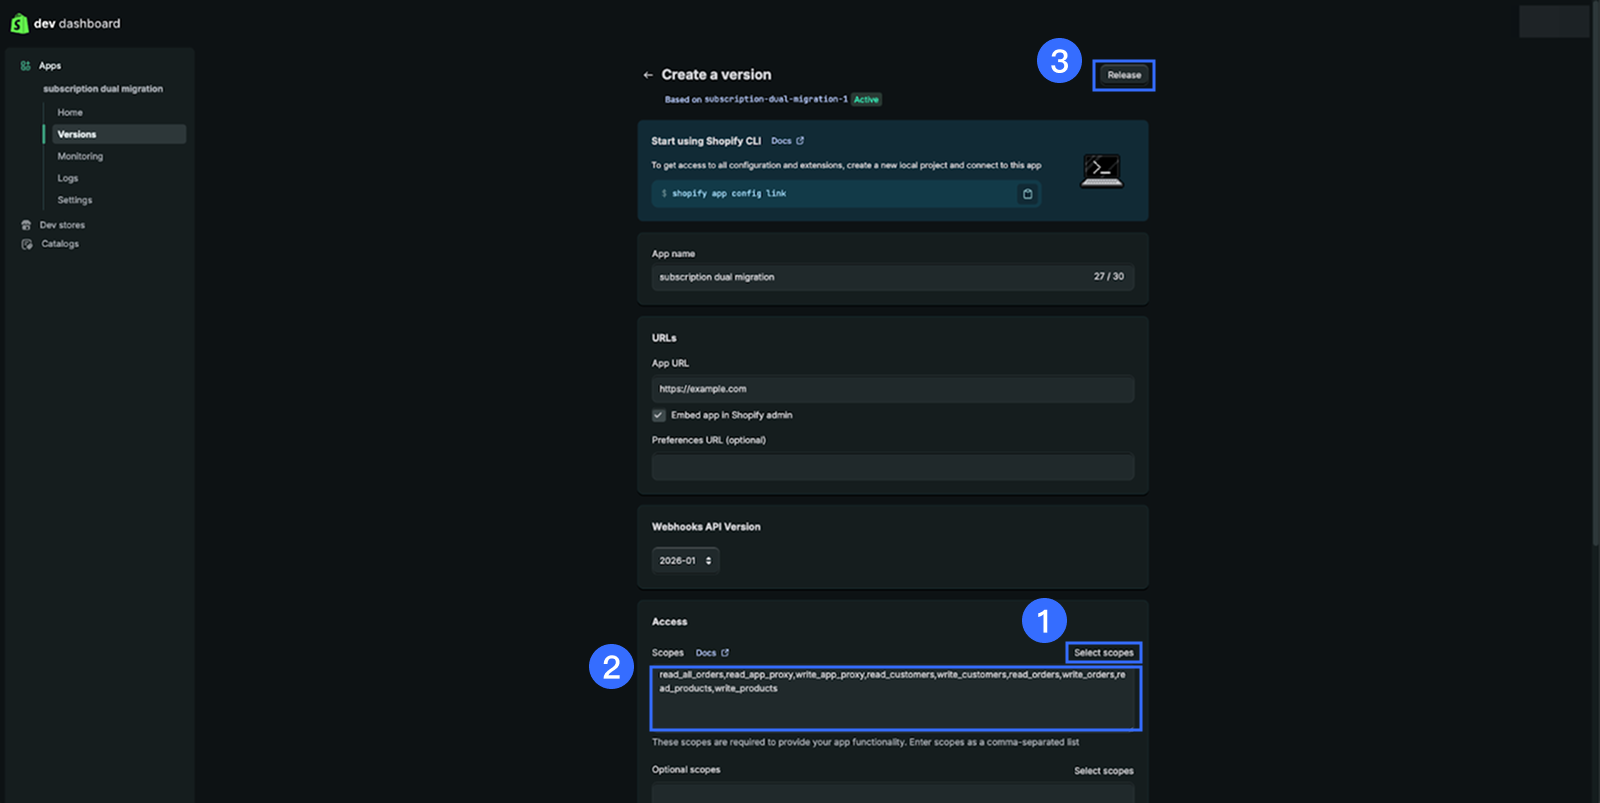This screenshot has height=803, width=1600.
Task: Click the Shopify bag logo
Action: pyautogui.click(x=19, y=23)
